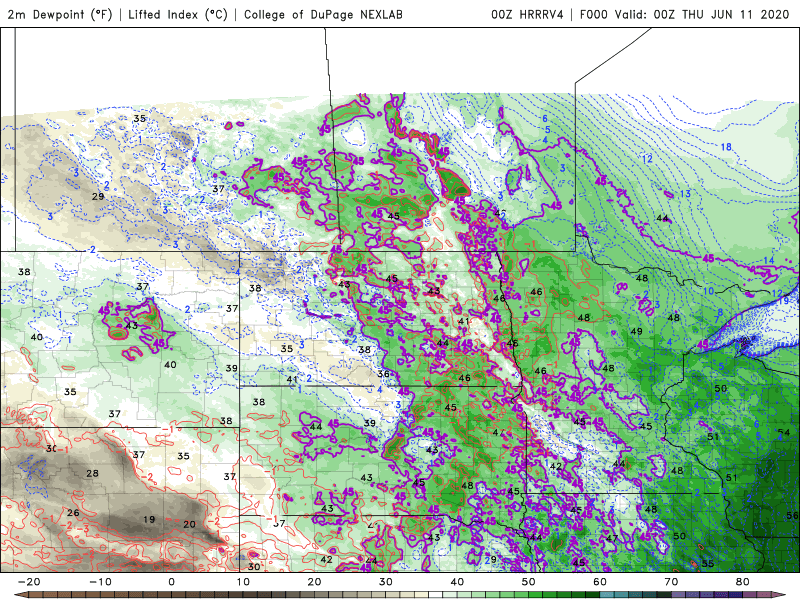
Task: Click the "56" dewpoint value on the map
Action: click(792, 515)
